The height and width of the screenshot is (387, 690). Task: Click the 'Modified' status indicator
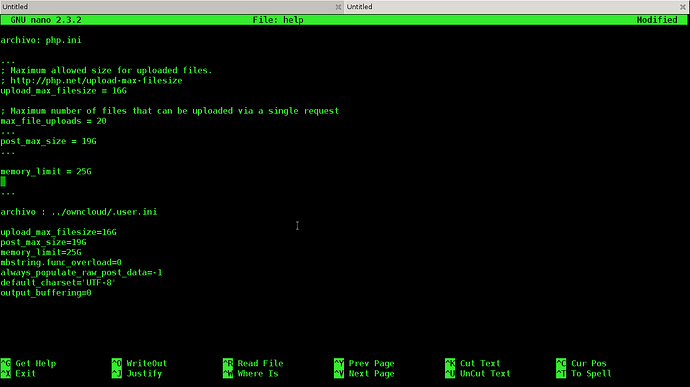(657, 20)
